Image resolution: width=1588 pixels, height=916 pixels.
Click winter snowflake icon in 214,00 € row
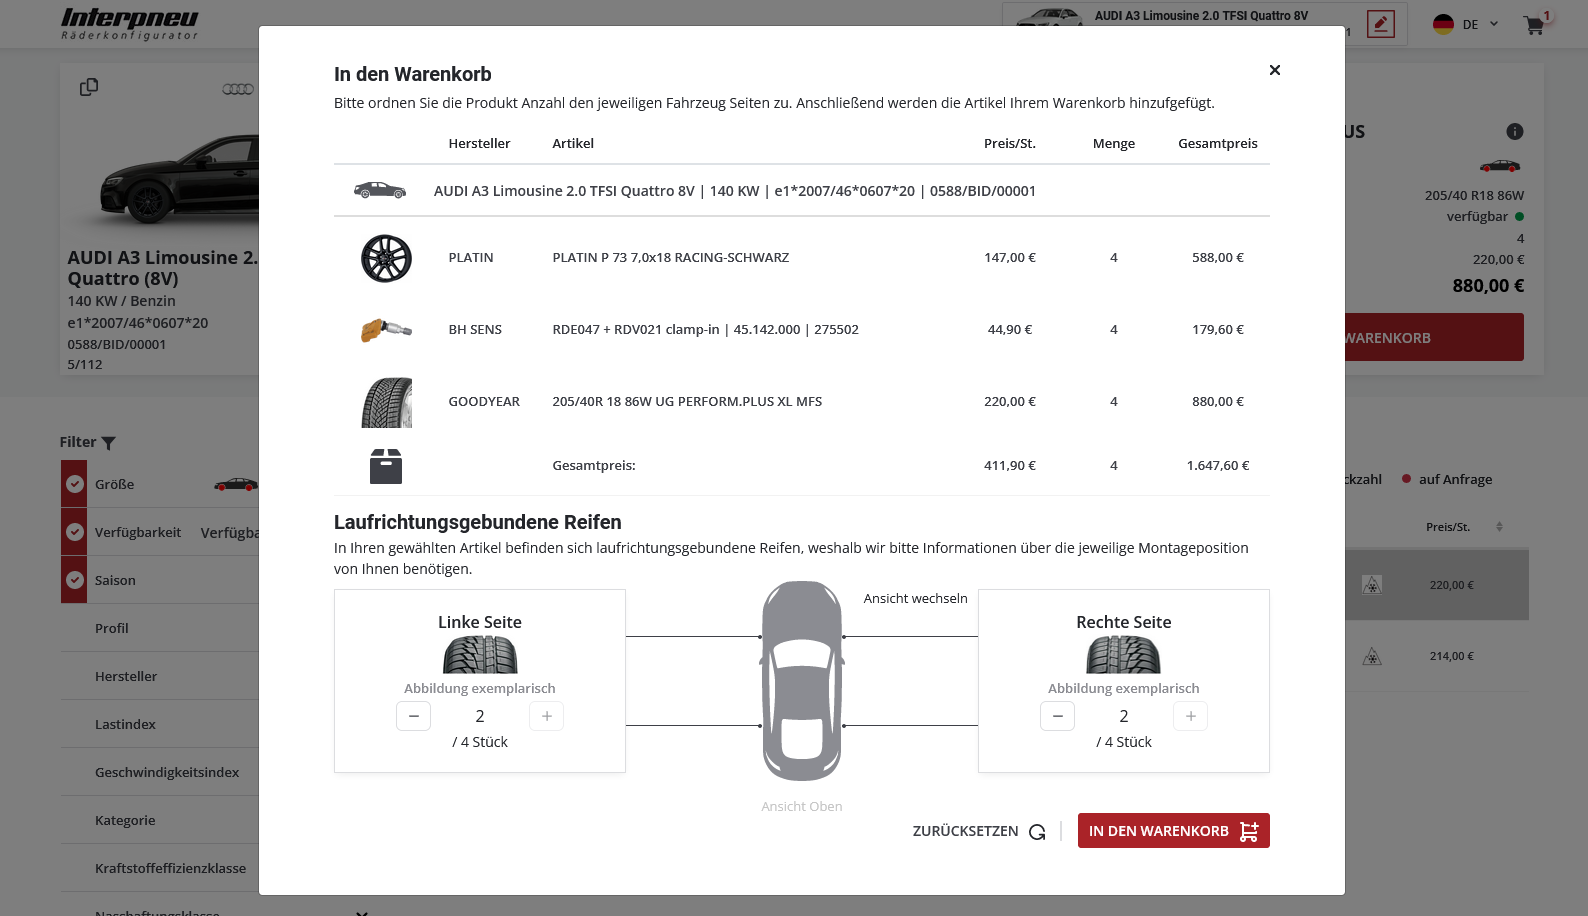(x=1372, y=656)
